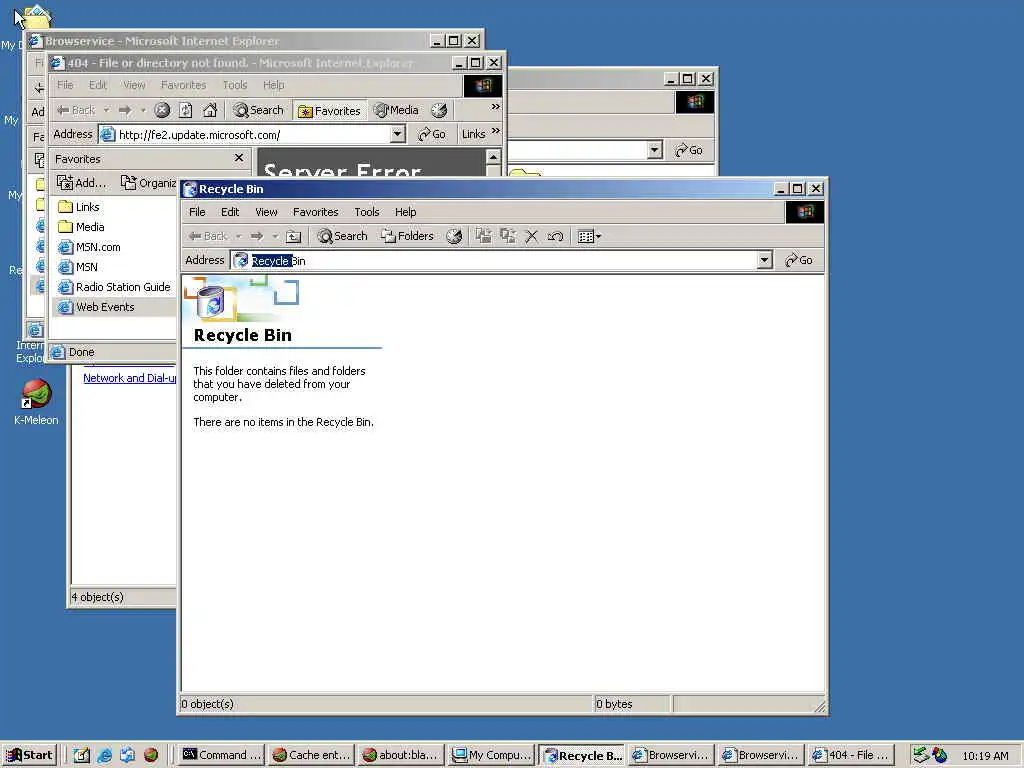Image resolution: width=1024 pixels, height=768 pixels.
Task: Open Favorites menu in 404 IE window
Action: point(184,85)
